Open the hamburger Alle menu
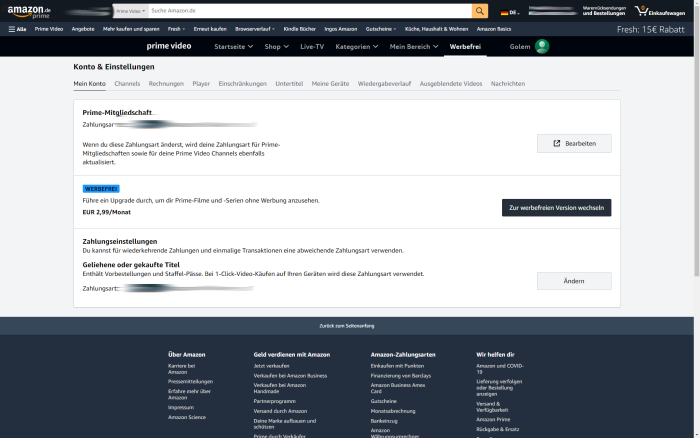The height and width of the screenshot is (438, 700). pos(17,29)
